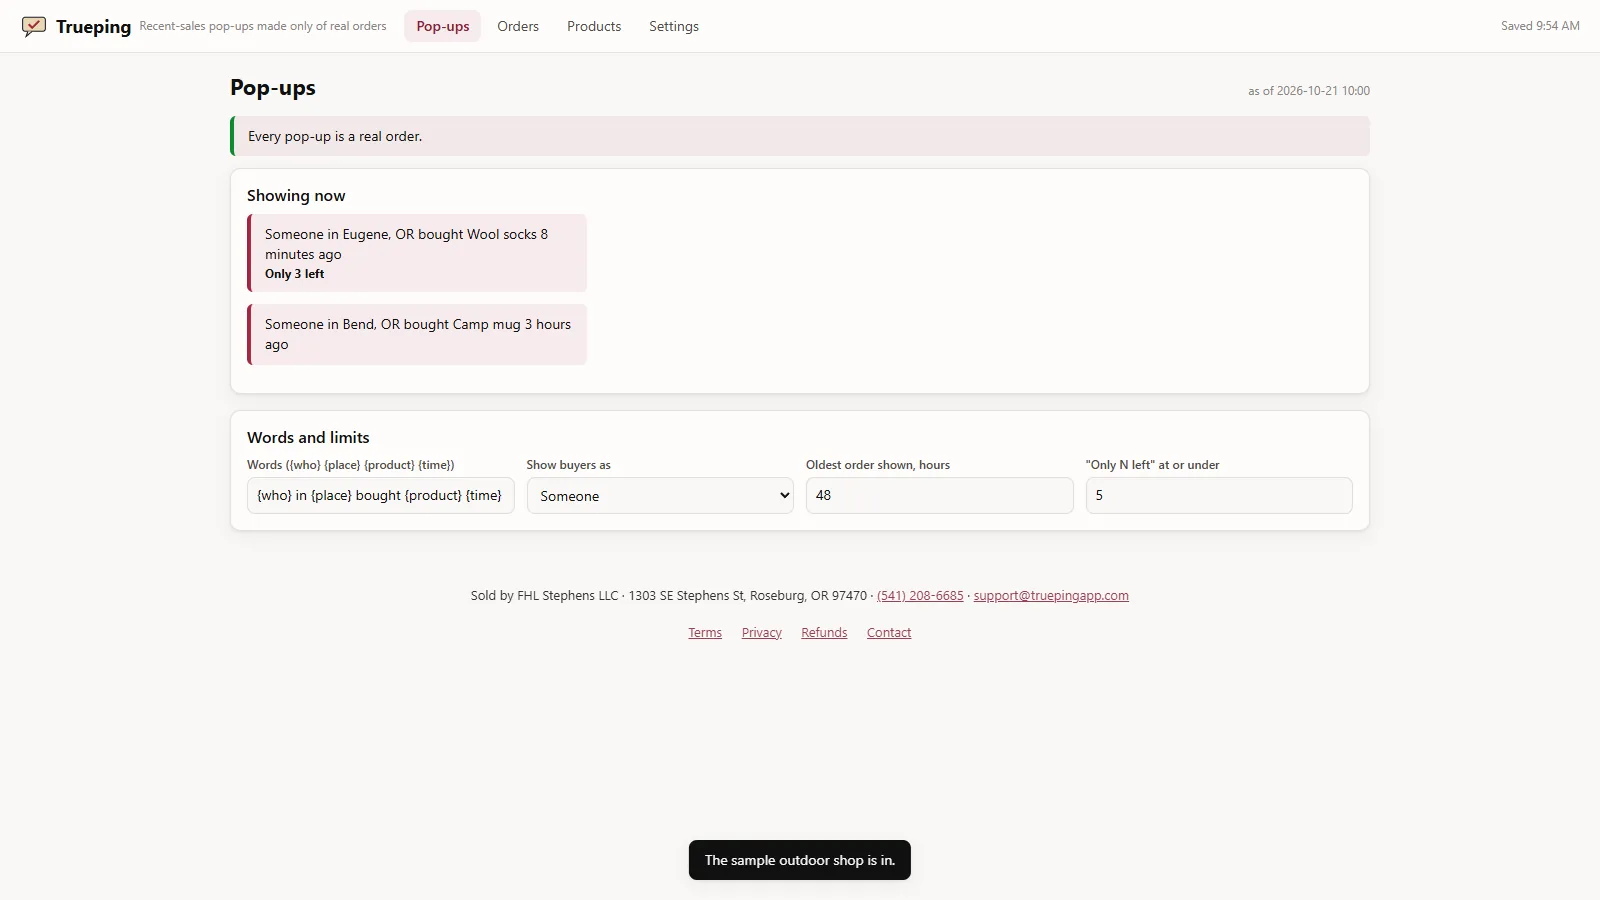Click the Showing now heading
Image resolution: width=1600 pixels, height=900 pixels.
point(296,196)
